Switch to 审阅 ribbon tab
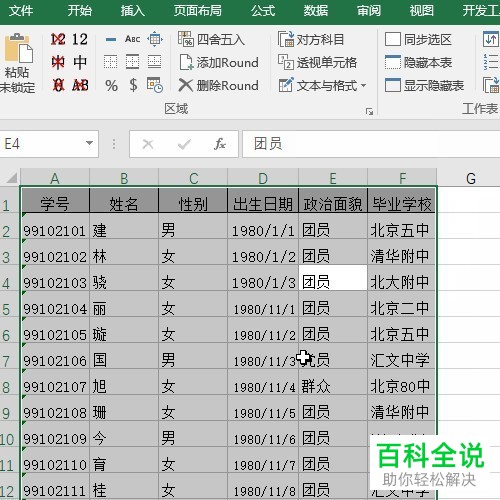Viewport: 500px width, 500px height. click(x=369, y=11)
